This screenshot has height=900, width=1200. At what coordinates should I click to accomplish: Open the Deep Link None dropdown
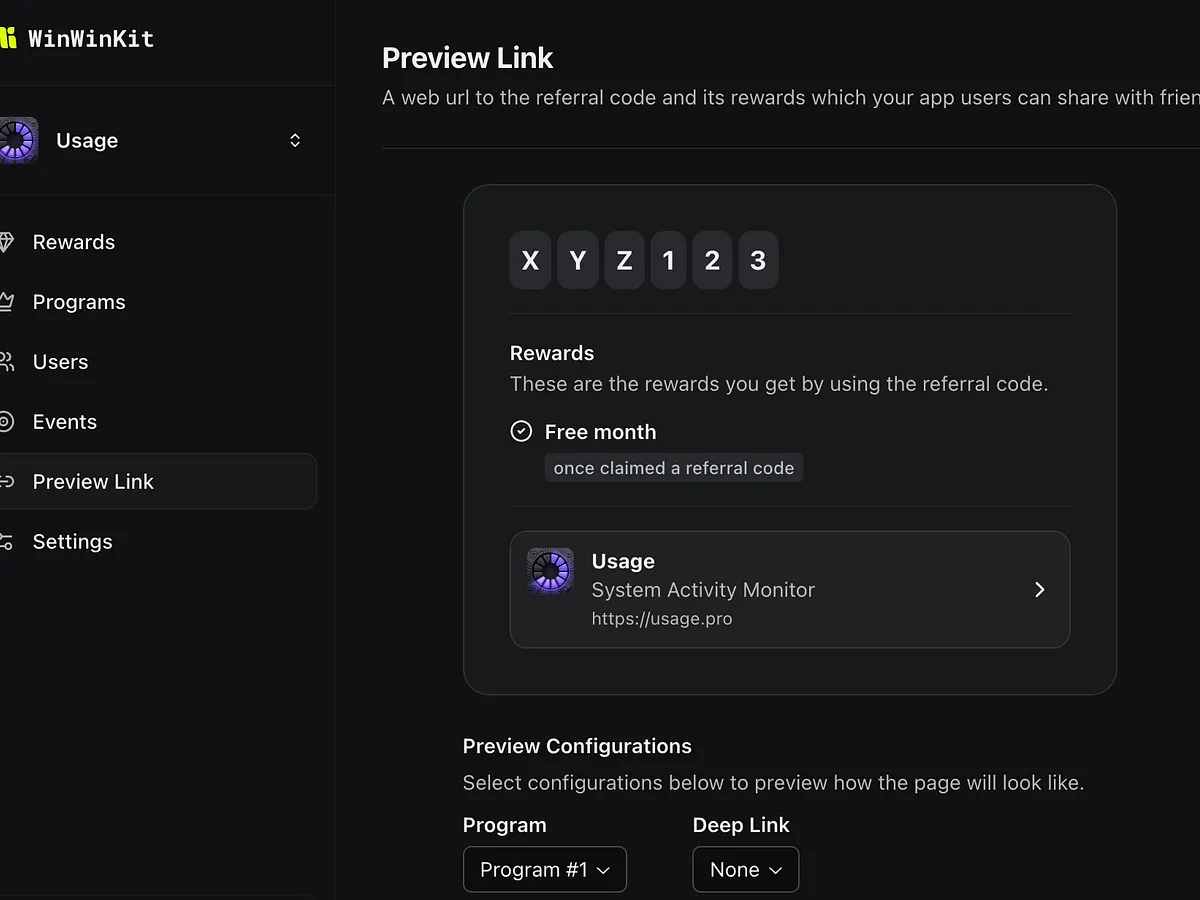(745, 870)
